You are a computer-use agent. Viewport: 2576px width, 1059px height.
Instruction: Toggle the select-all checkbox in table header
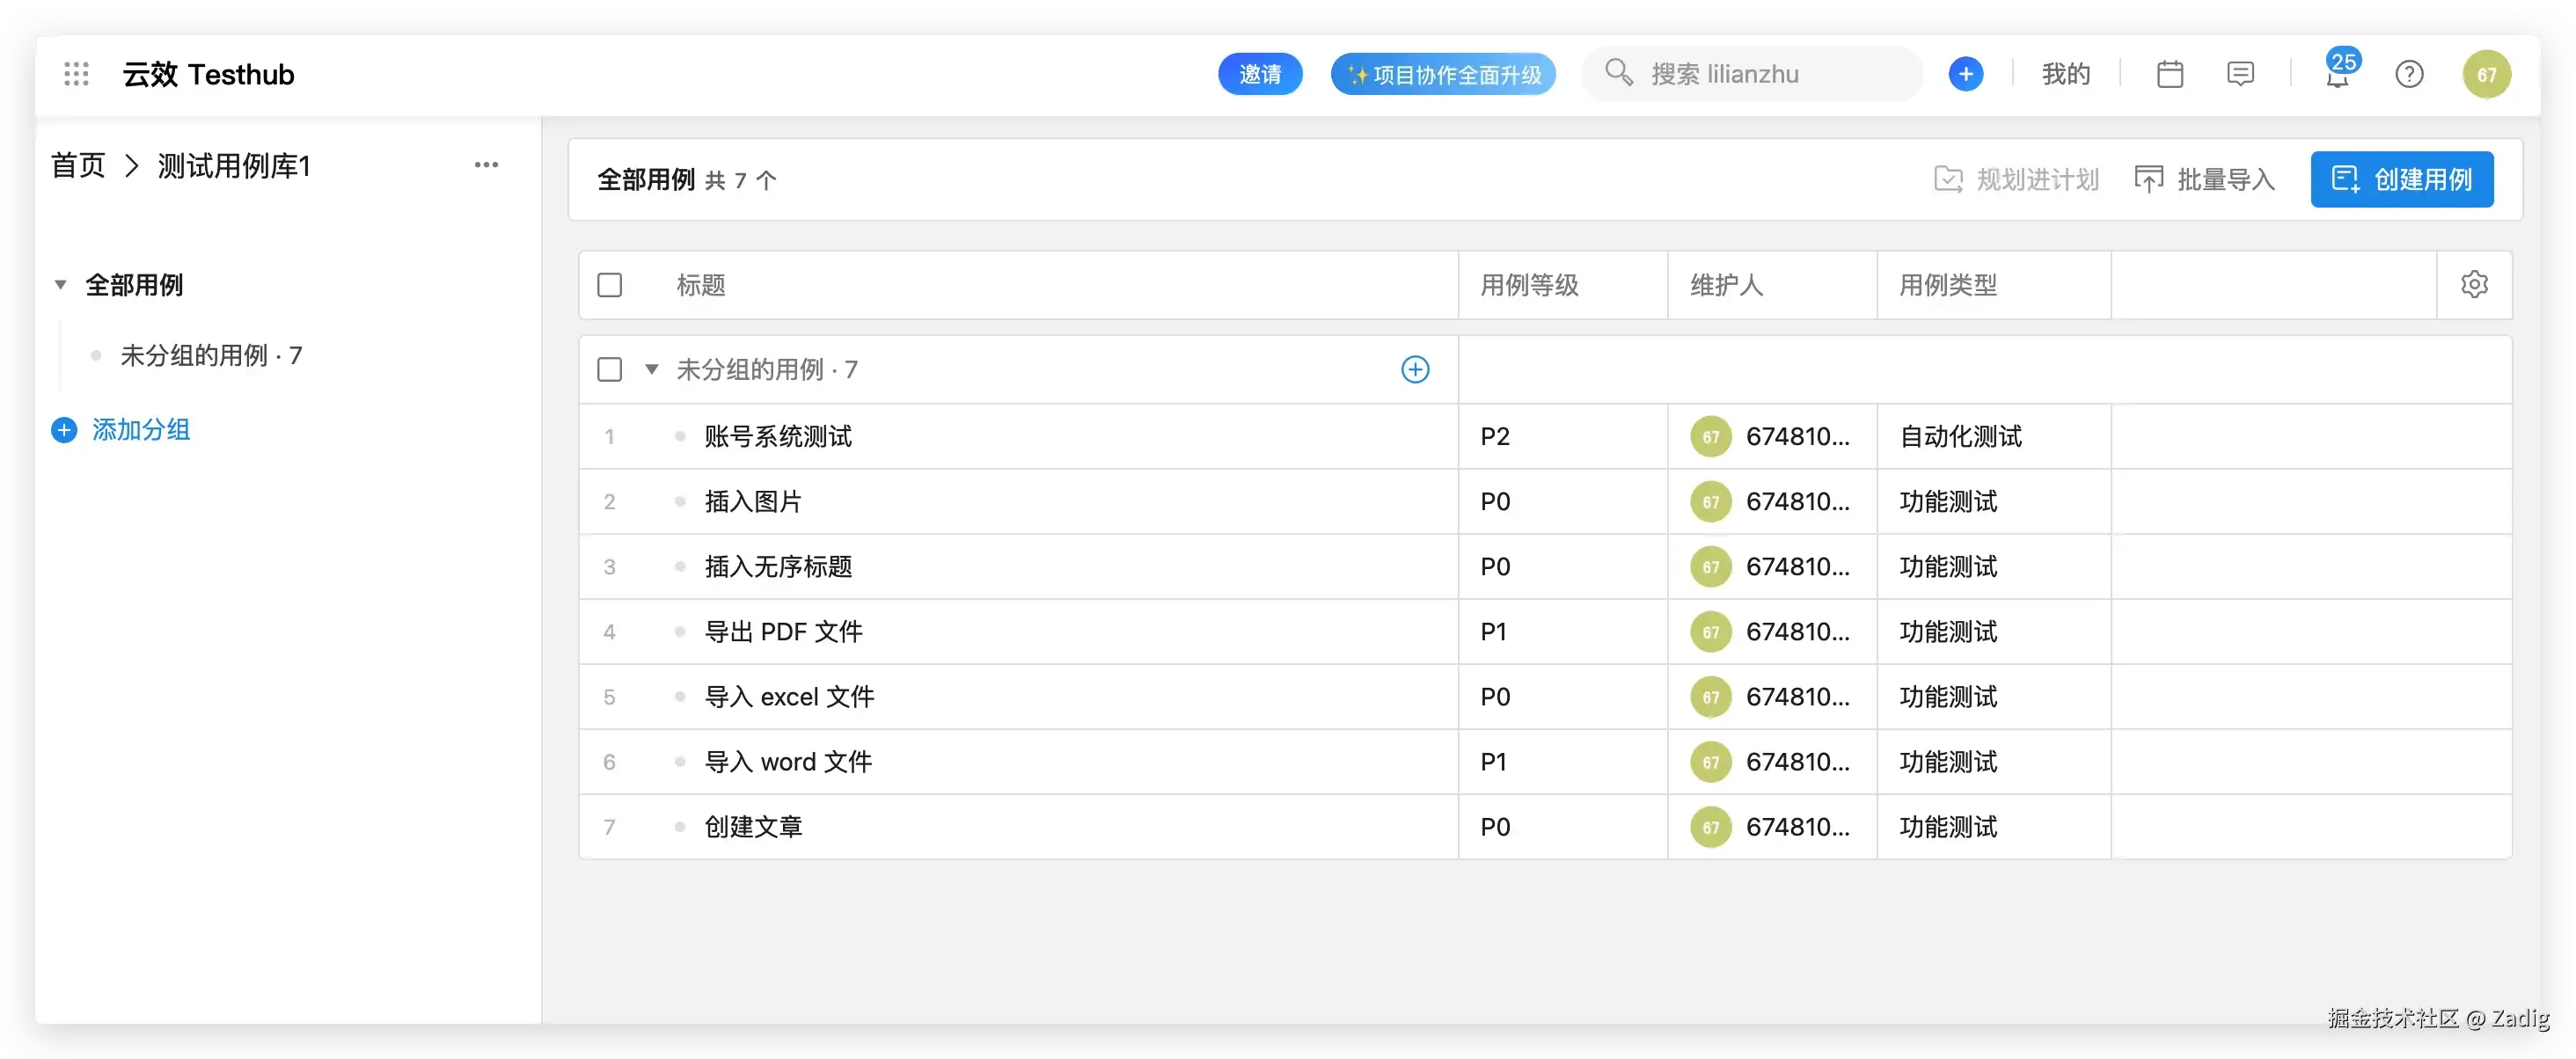[609, 285]
